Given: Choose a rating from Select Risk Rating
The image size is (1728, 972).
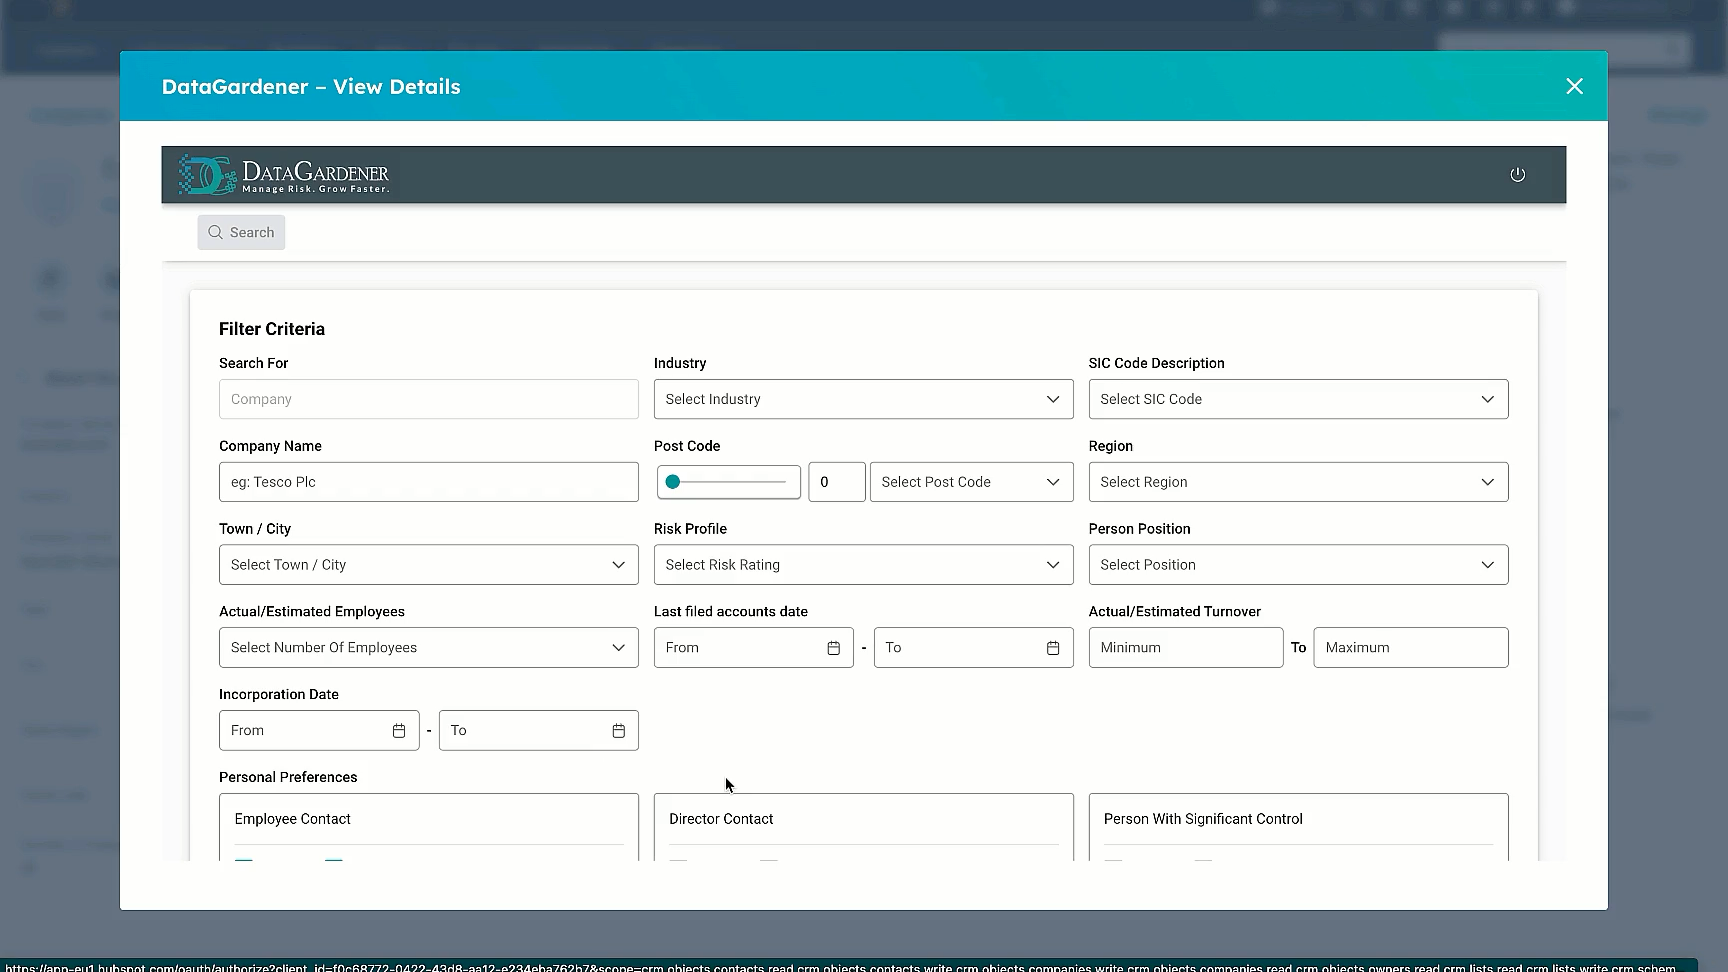Looking at the screenshot, I should pos(862,565).
